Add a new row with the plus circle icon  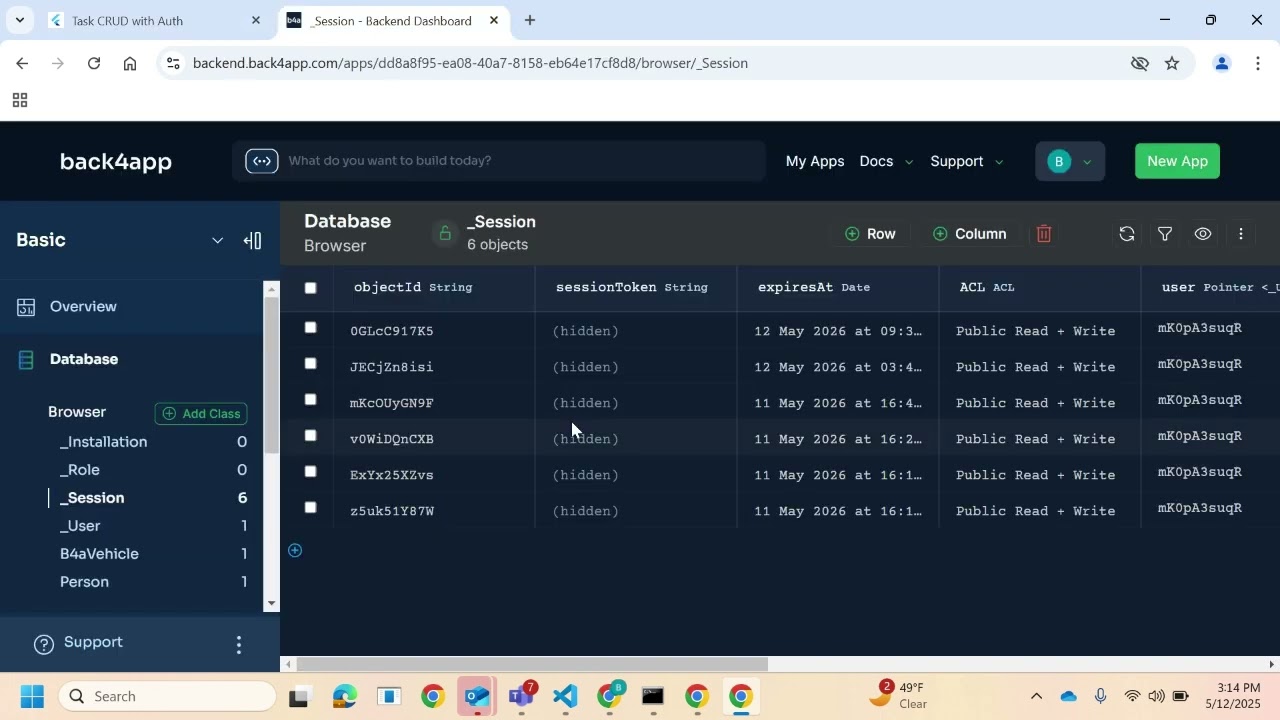(295, 550)
